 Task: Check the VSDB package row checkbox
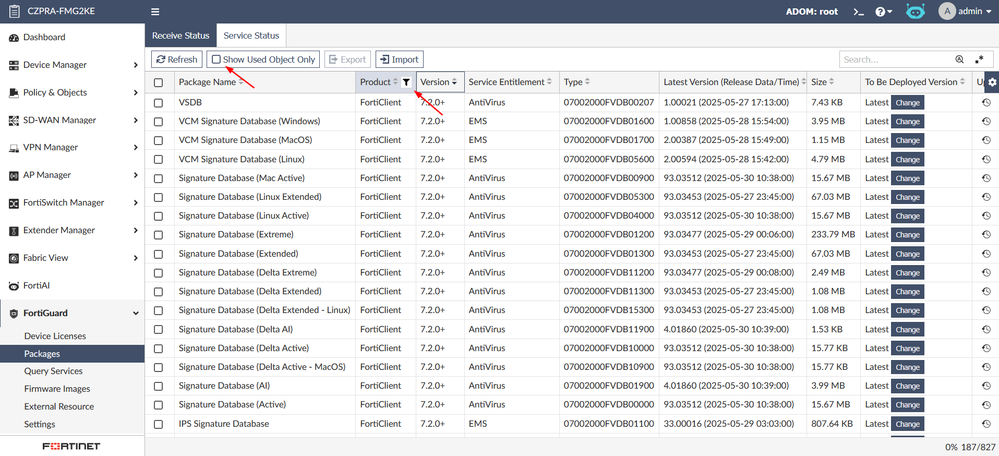point(158,102)
